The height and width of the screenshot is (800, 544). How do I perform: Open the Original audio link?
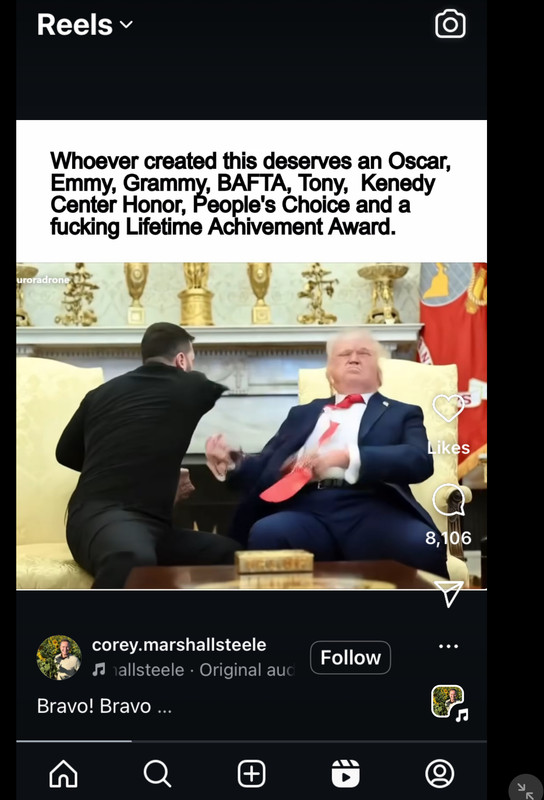tap(247, 670)
